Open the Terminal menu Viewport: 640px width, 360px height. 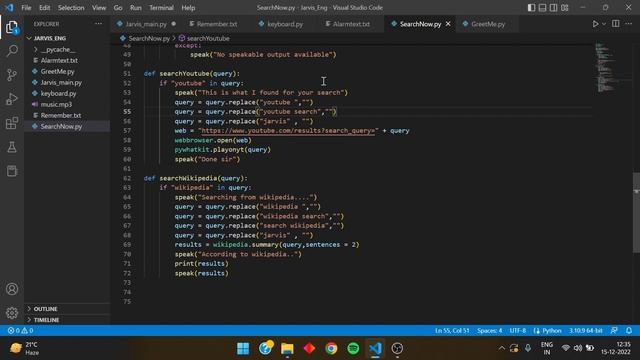pos(161,8)
